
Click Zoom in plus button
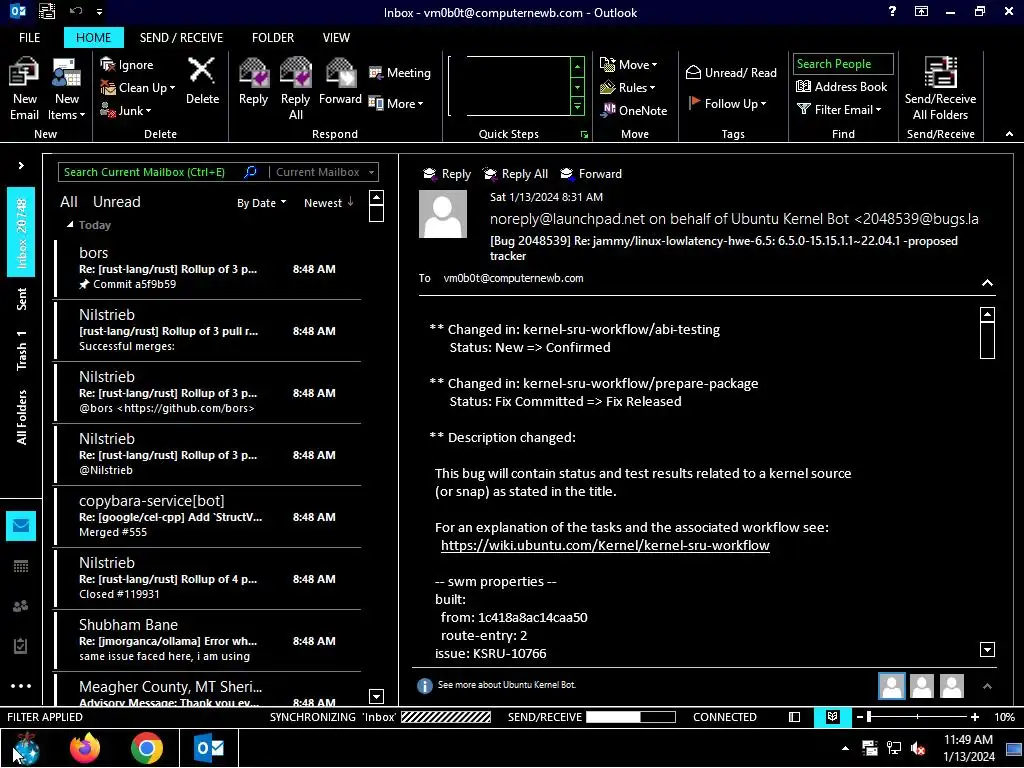(x=974, y=716)
